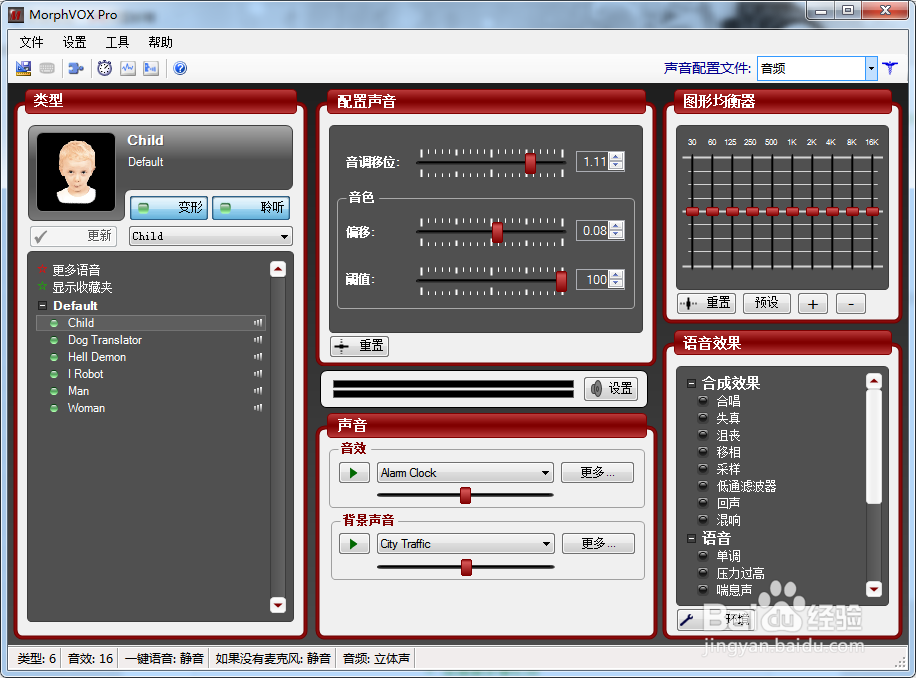The width and height of the screenshot is (916, 678).
Task: Select the Dog Translator voice
Action: pos(104,339)
